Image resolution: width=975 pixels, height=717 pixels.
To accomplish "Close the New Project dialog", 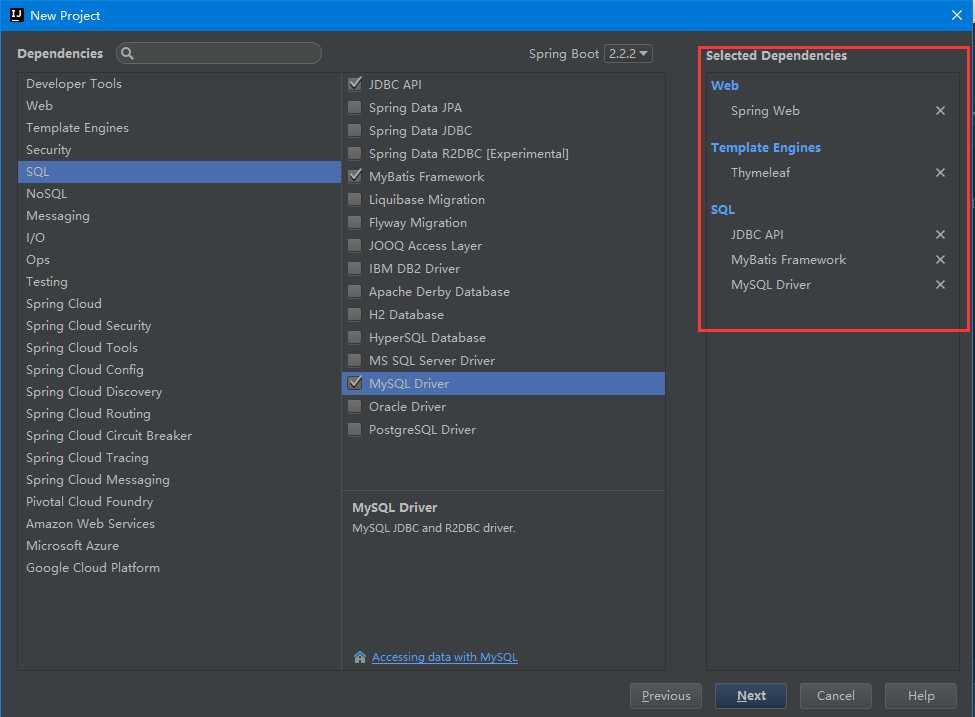I will coord(956,15).
